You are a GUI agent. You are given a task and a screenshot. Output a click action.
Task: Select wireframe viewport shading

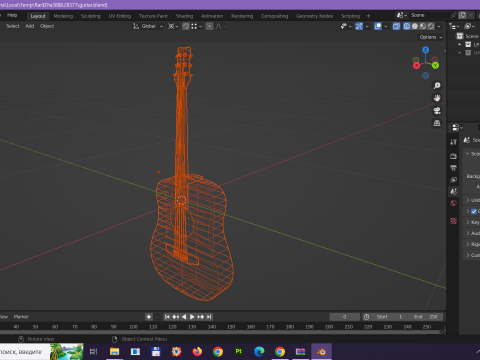[x=407, y=26]
